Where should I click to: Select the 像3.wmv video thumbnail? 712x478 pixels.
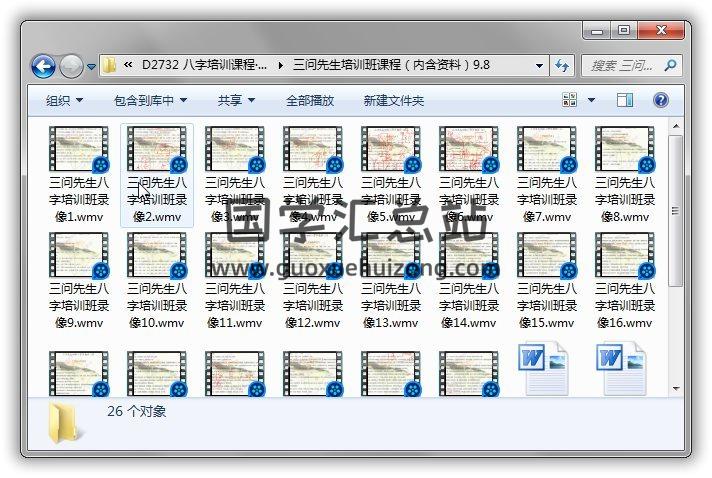coord(235,149)
